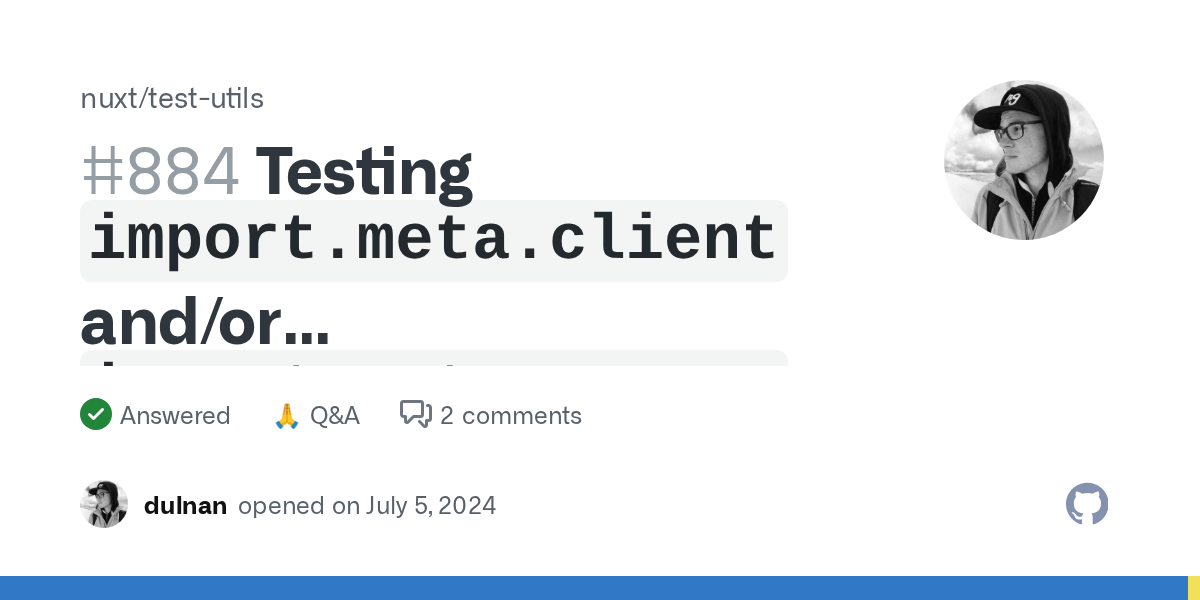This screenshot has height=600, width=1200.
Task: Click the yellow language bar segment
Action: coord(1193,588)
